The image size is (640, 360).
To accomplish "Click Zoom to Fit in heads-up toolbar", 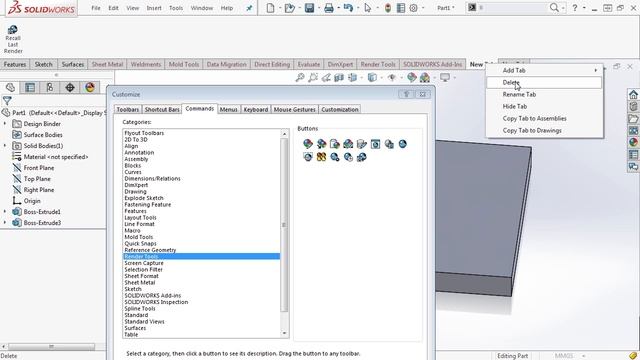I will point(300,77).
